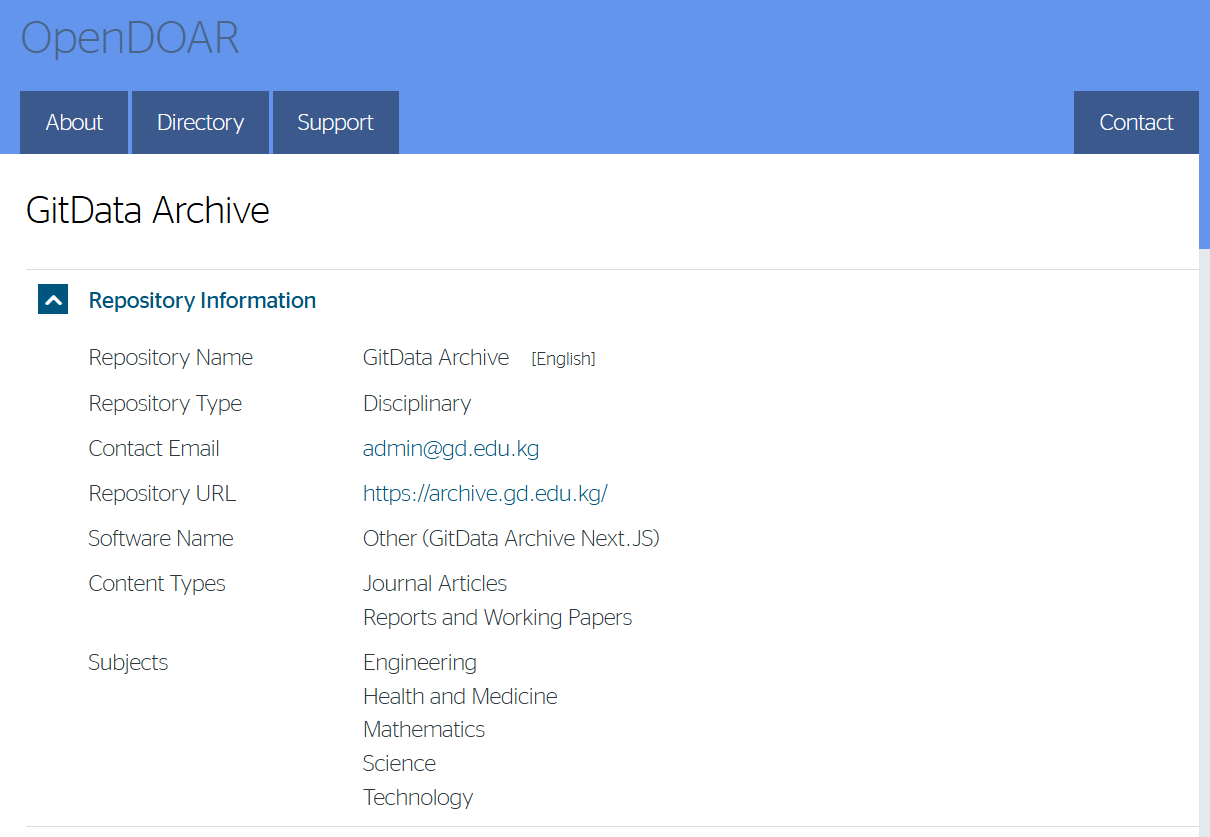Click the Health and Medicine subject
This screenshot has height=837, width=1210.
point(460,696)
